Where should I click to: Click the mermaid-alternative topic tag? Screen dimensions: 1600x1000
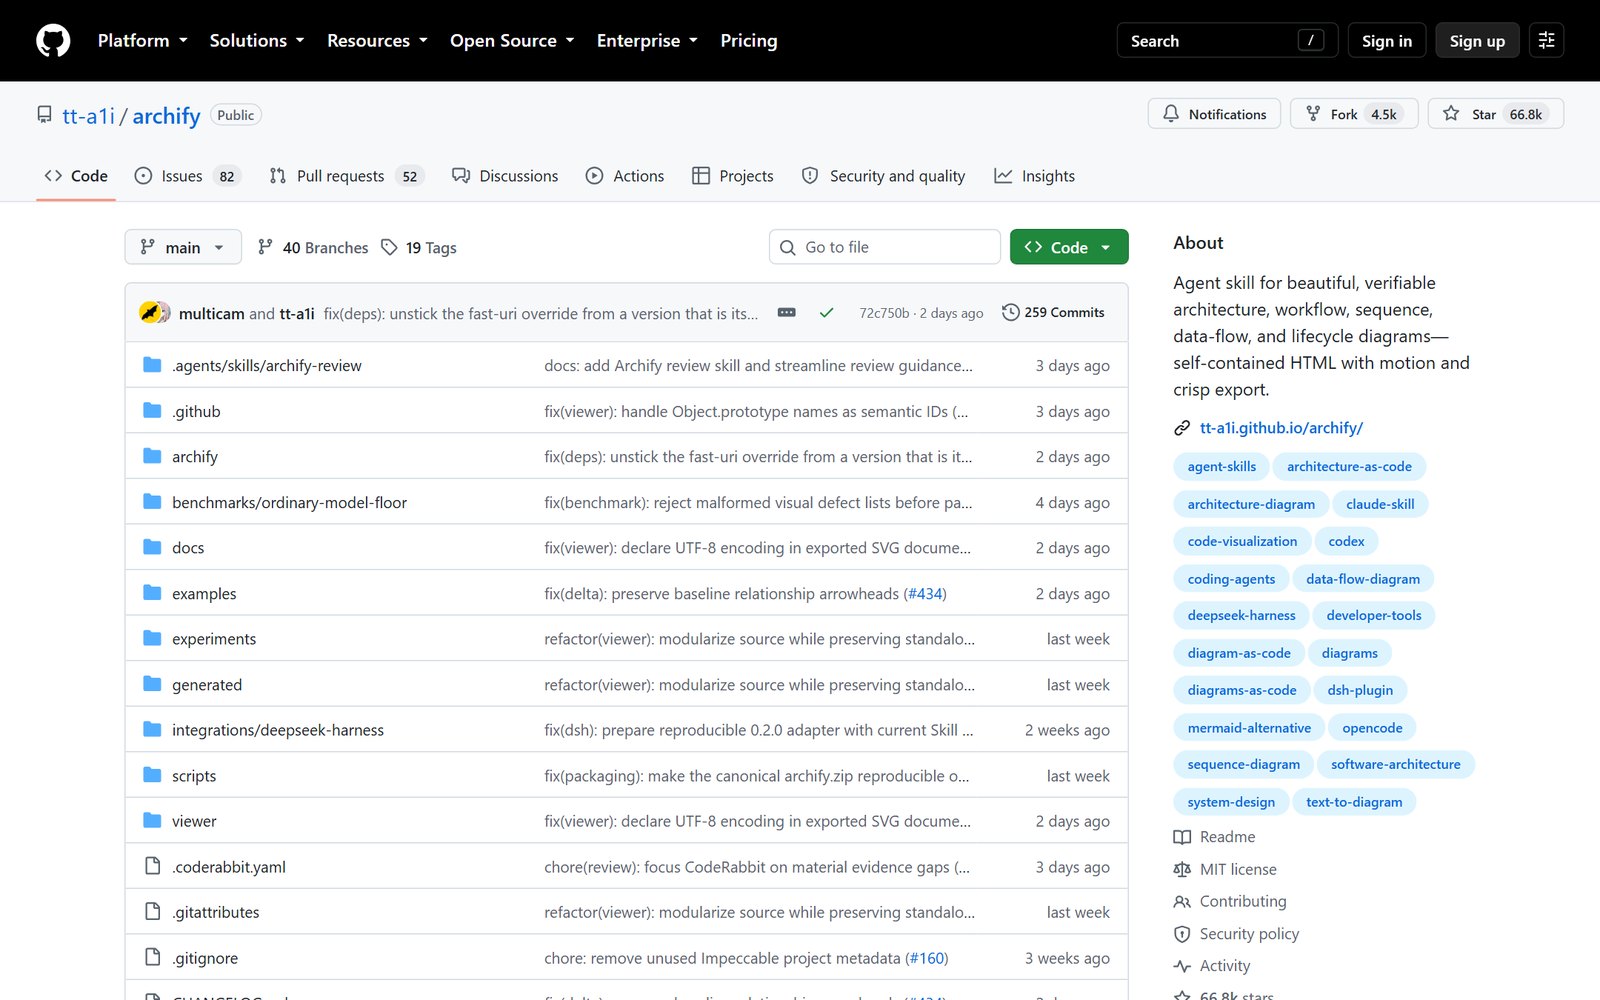(x=1249, y=728)
